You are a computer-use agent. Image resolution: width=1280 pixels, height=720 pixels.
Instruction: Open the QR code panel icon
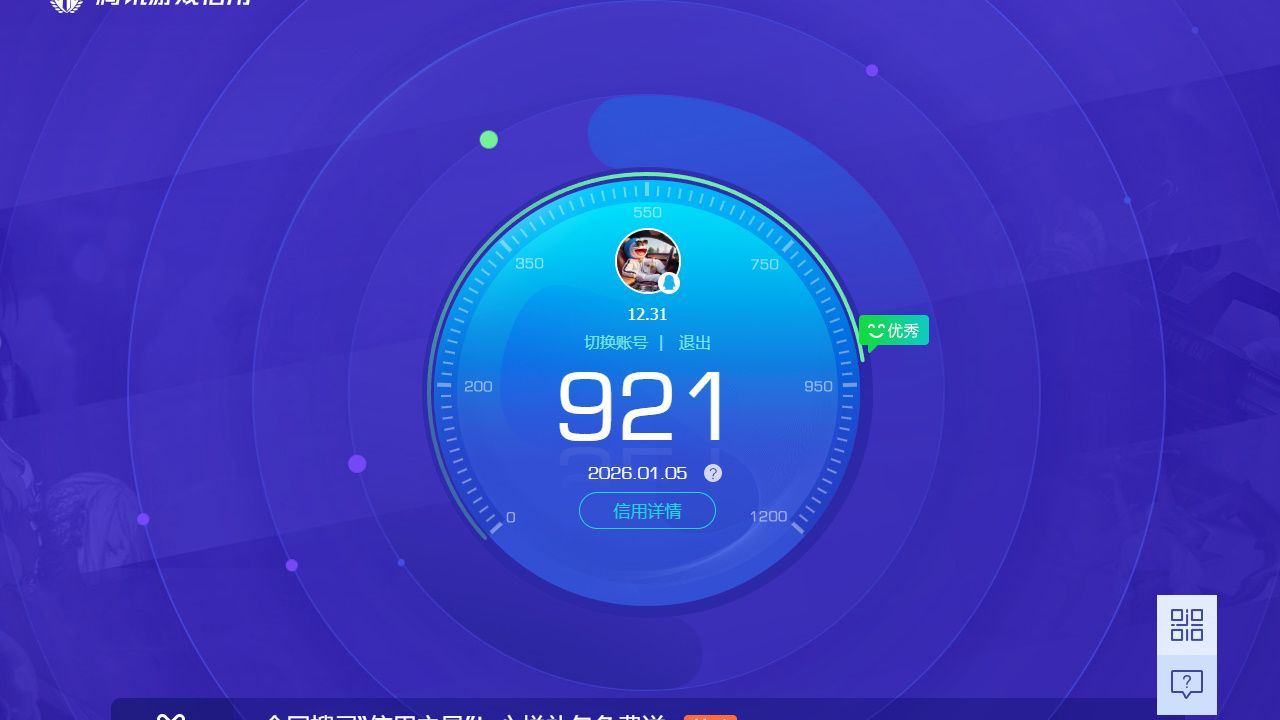[1187, 625]
